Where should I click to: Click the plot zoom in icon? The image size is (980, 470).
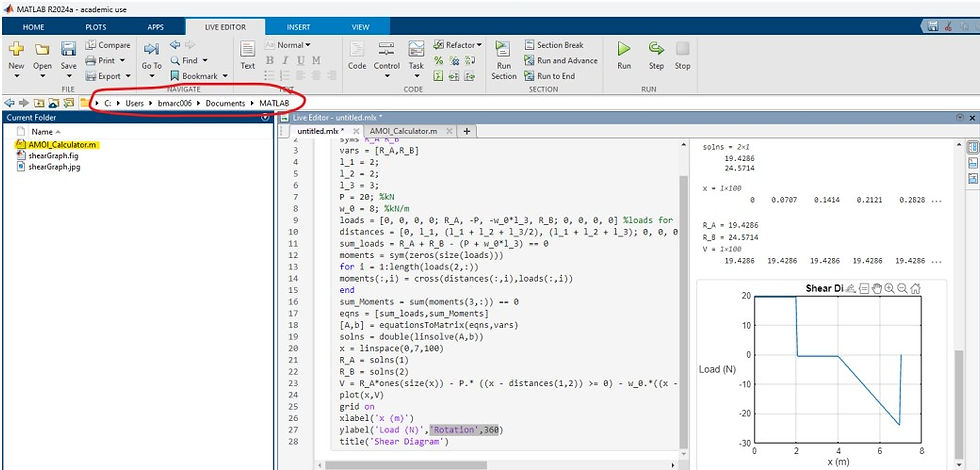[x=889, y=288]
